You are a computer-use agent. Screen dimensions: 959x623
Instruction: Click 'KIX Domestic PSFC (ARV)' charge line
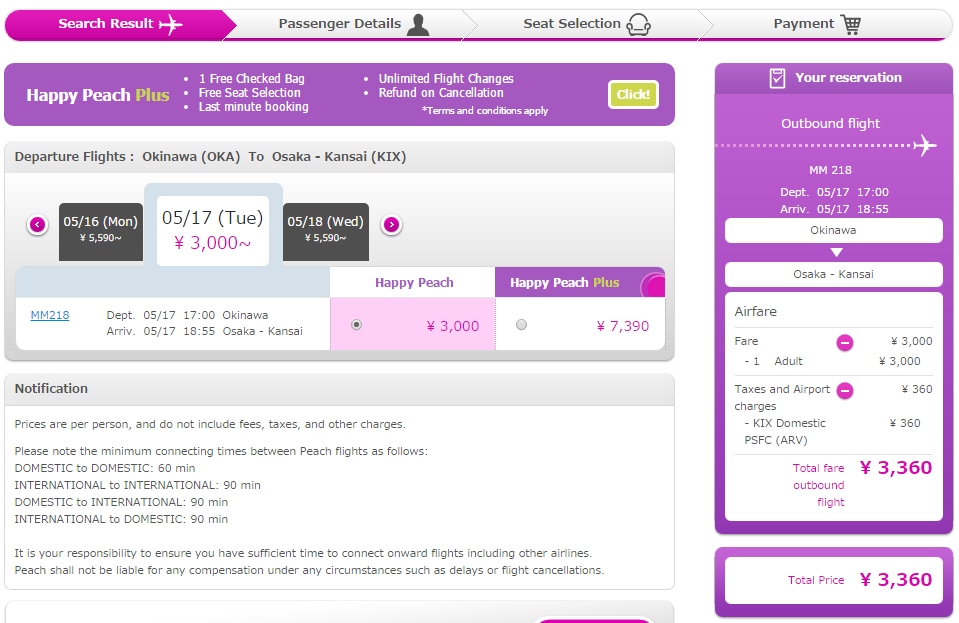click(785, 432)
